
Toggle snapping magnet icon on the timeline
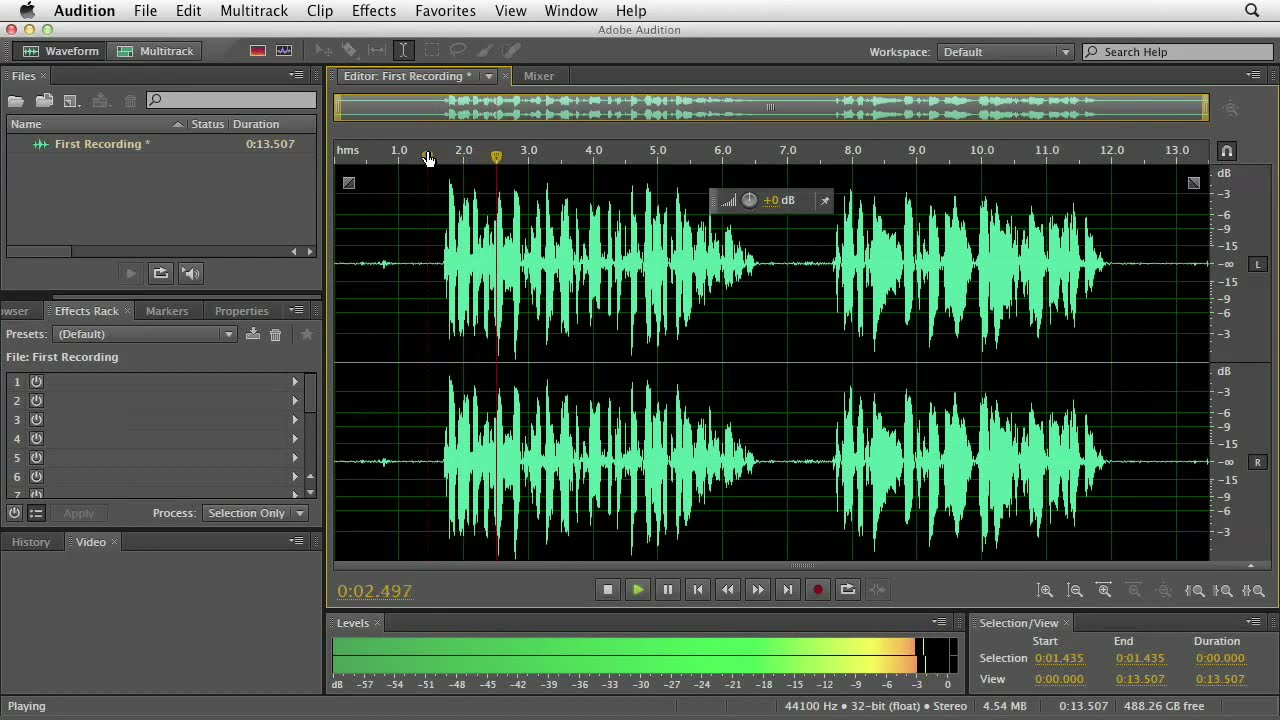point(1227,151)
